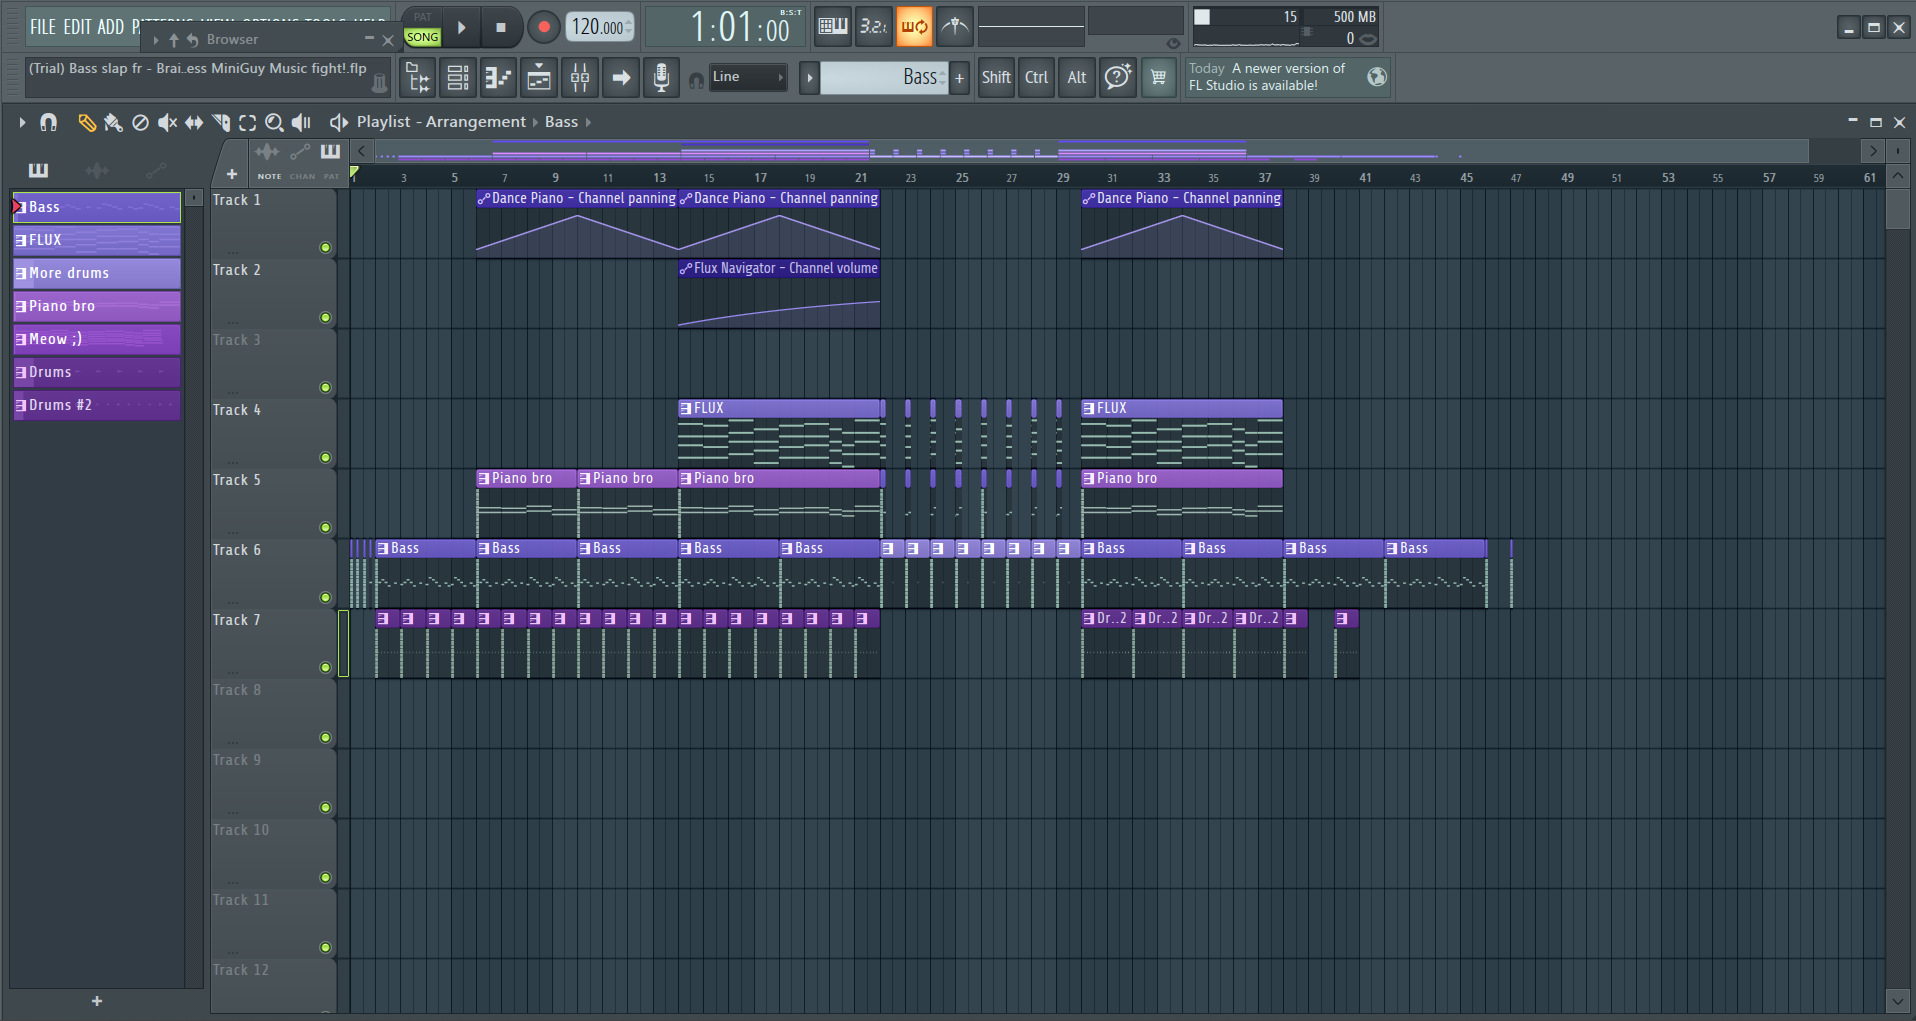Mute Track 9 using its green dot
The height and width of the screenshot is (1021, 1916).
(x=325, y=807)
